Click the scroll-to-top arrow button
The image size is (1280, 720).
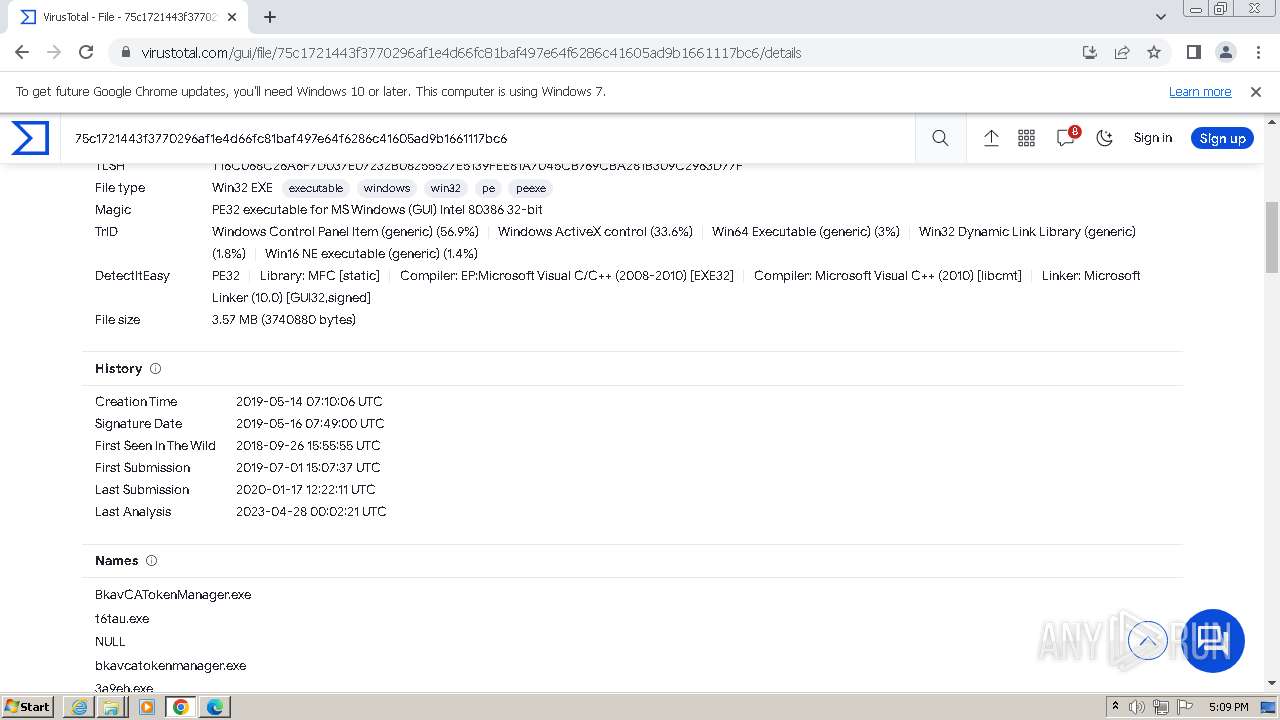click(1147, 640)
